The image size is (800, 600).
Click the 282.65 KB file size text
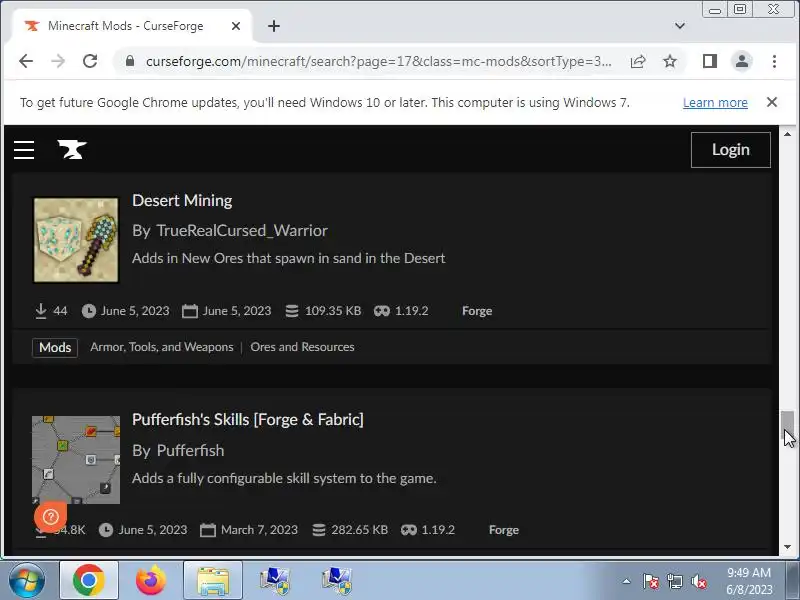(359, 530)
